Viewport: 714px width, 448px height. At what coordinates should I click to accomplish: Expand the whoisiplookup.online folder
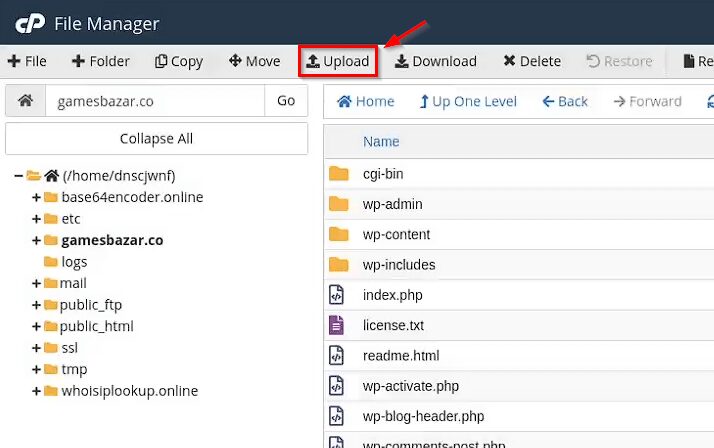36,391
